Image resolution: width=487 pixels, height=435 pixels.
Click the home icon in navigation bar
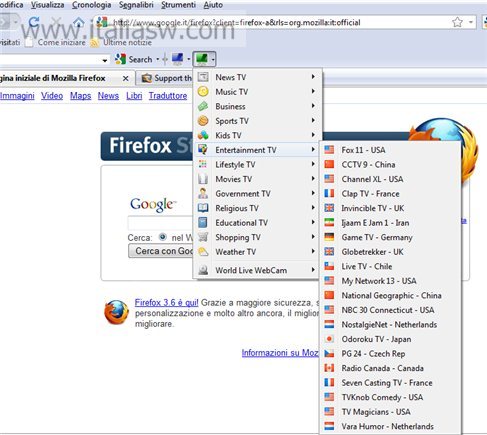(79, 22)
